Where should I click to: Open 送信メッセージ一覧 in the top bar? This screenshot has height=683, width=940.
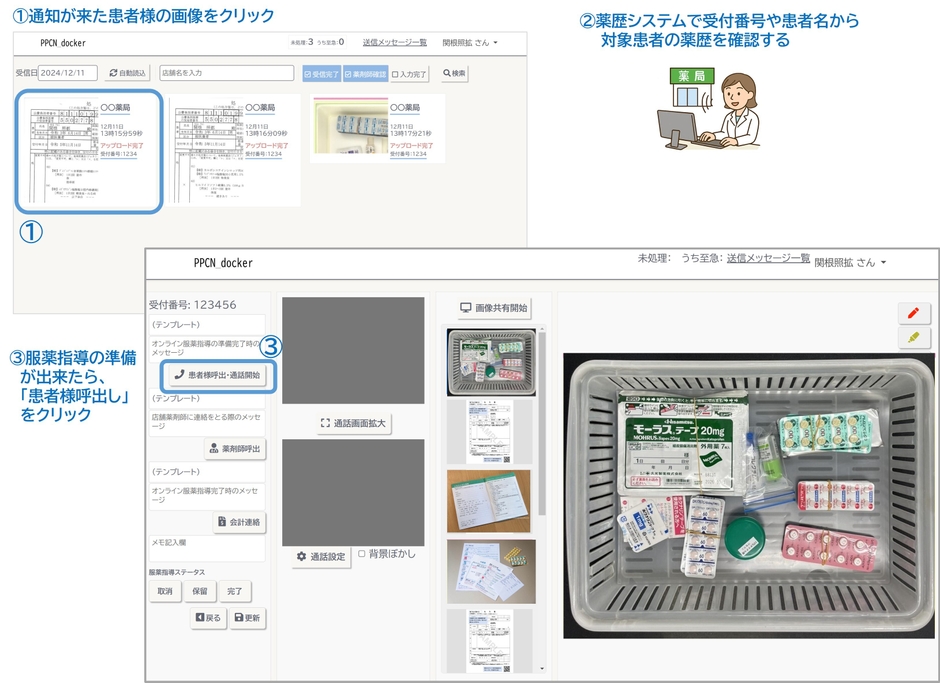click(x=393, y=43)
